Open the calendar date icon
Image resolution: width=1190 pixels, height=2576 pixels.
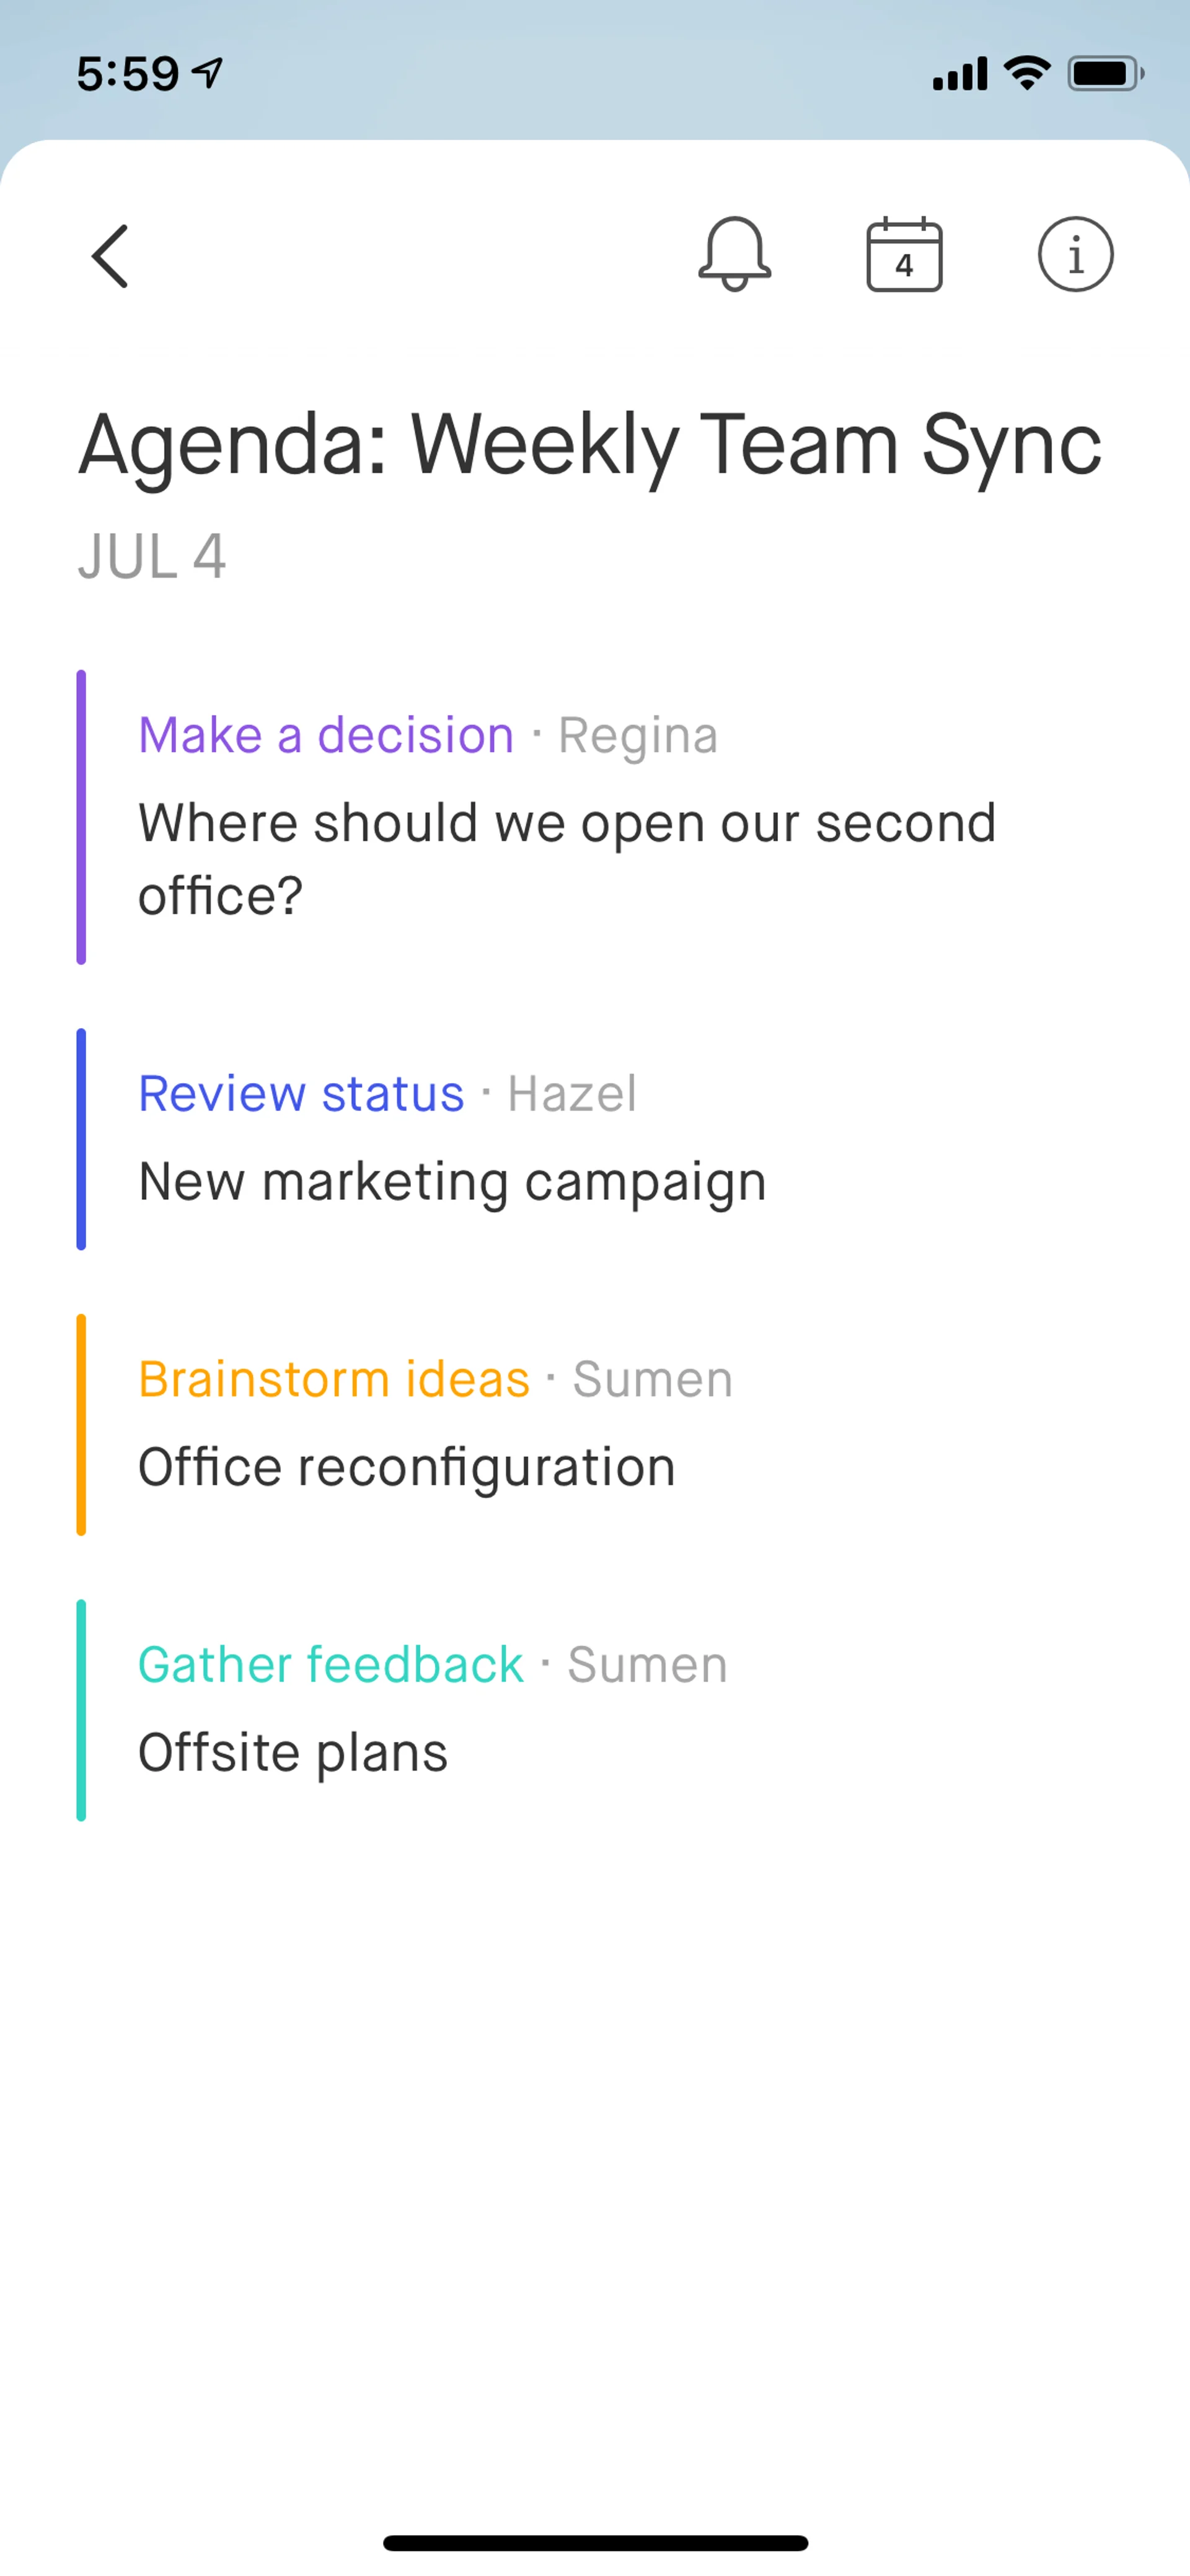tap(904, 254)
